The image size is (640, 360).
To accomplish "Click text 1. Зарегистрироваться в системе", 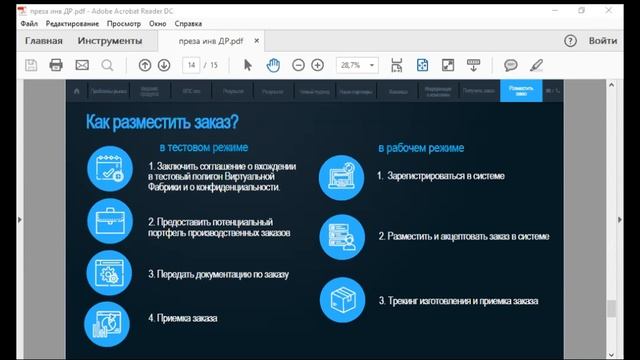I will [441, 176].
